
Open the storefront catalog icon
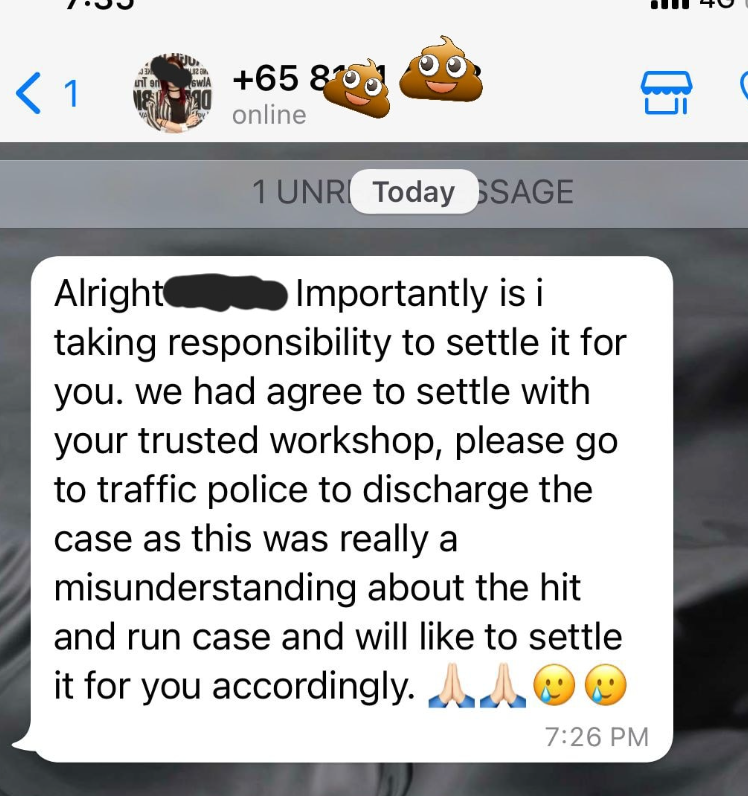coord(666,92)
